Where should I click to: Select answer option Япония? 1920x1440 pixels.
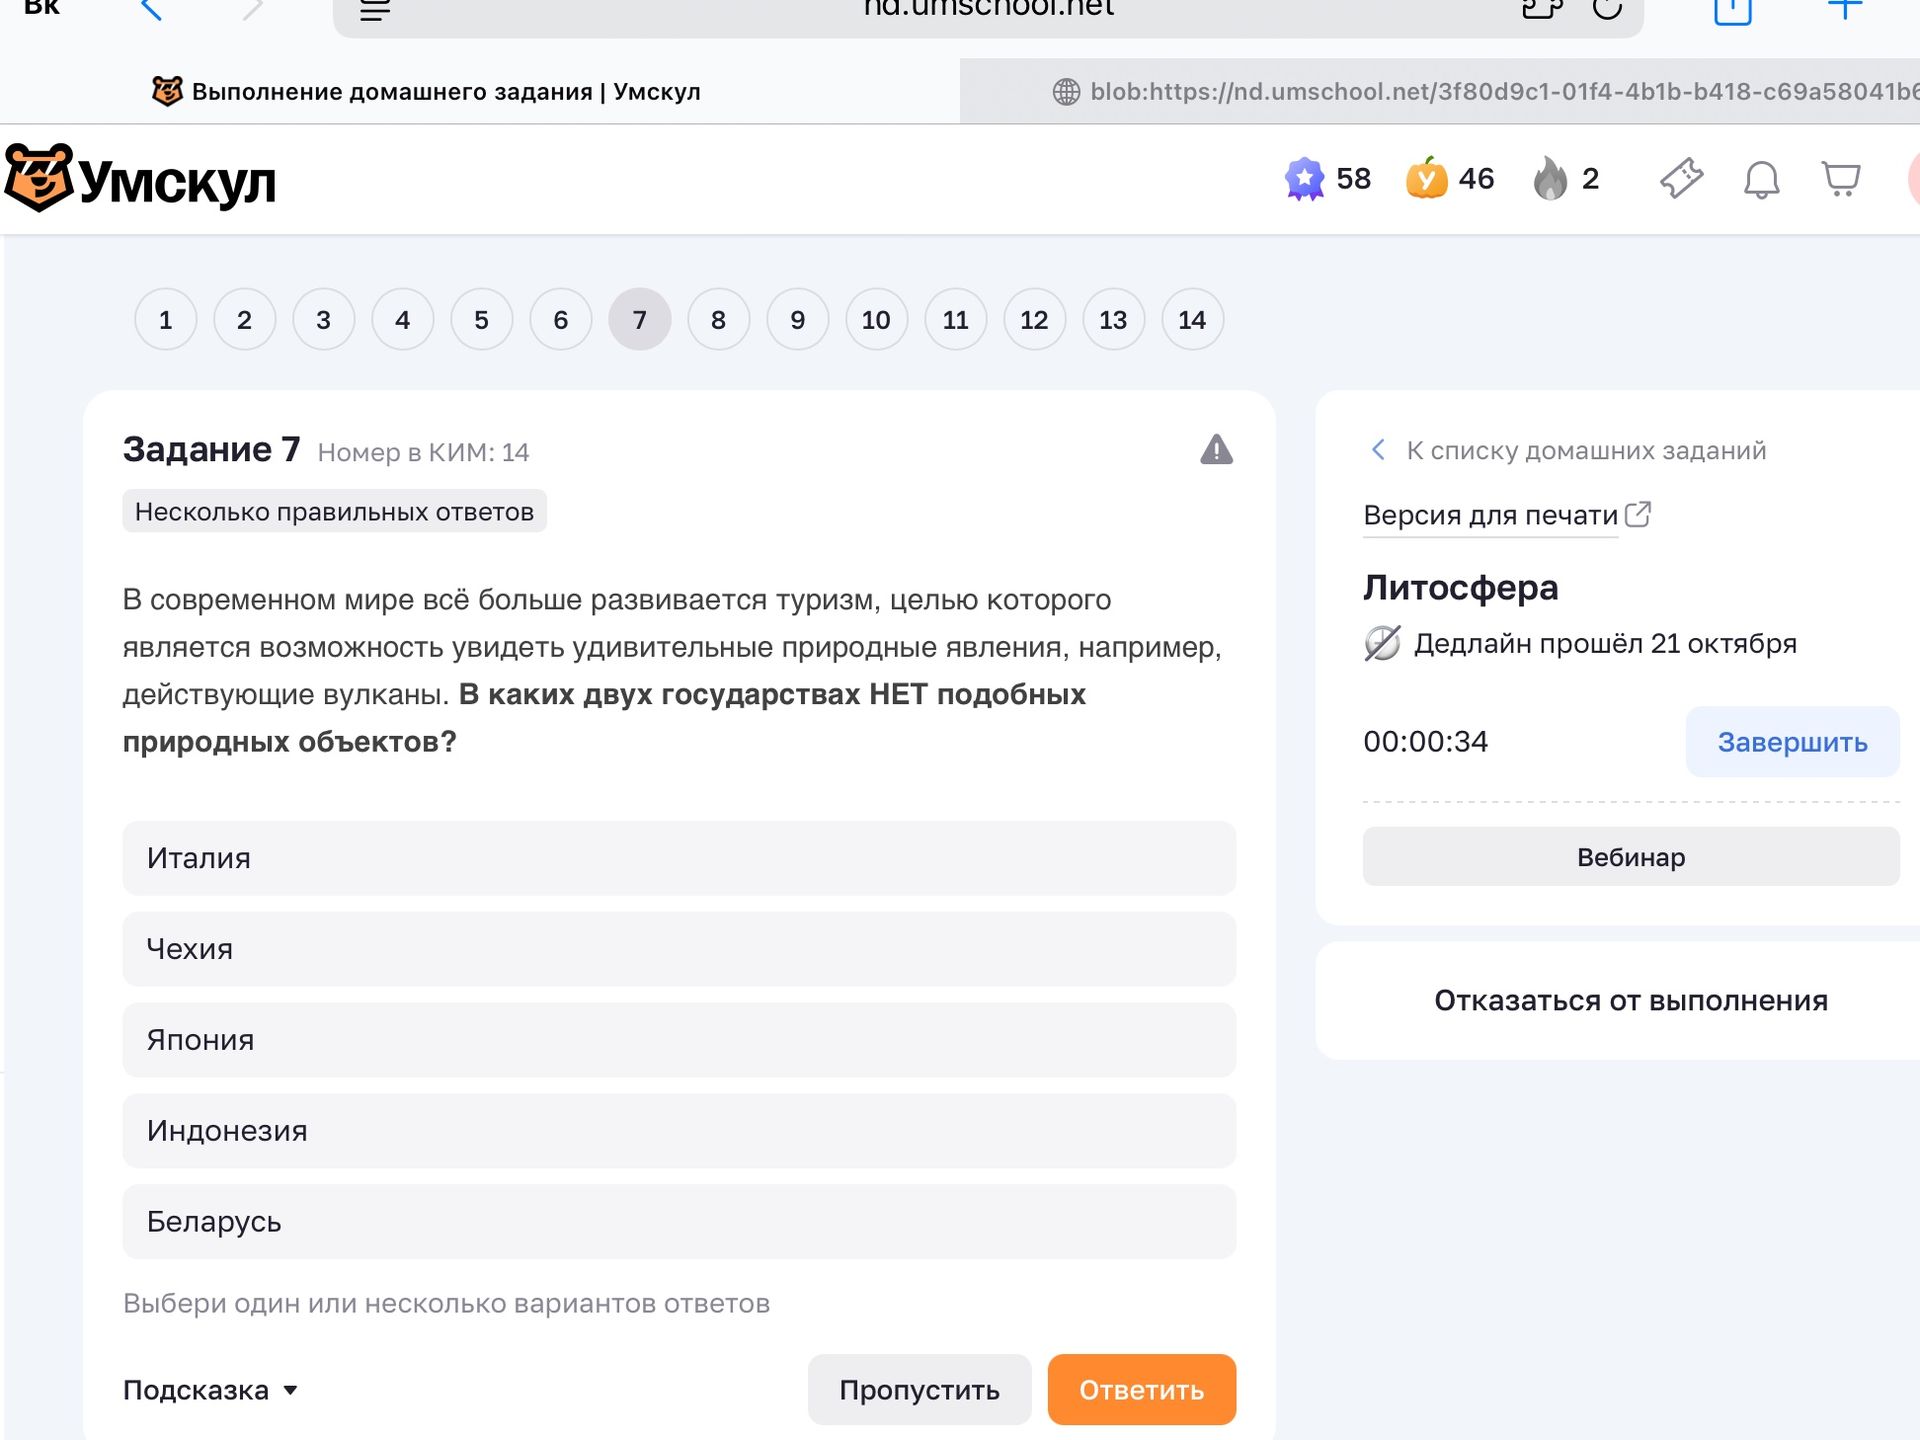tap(679, 1040)
